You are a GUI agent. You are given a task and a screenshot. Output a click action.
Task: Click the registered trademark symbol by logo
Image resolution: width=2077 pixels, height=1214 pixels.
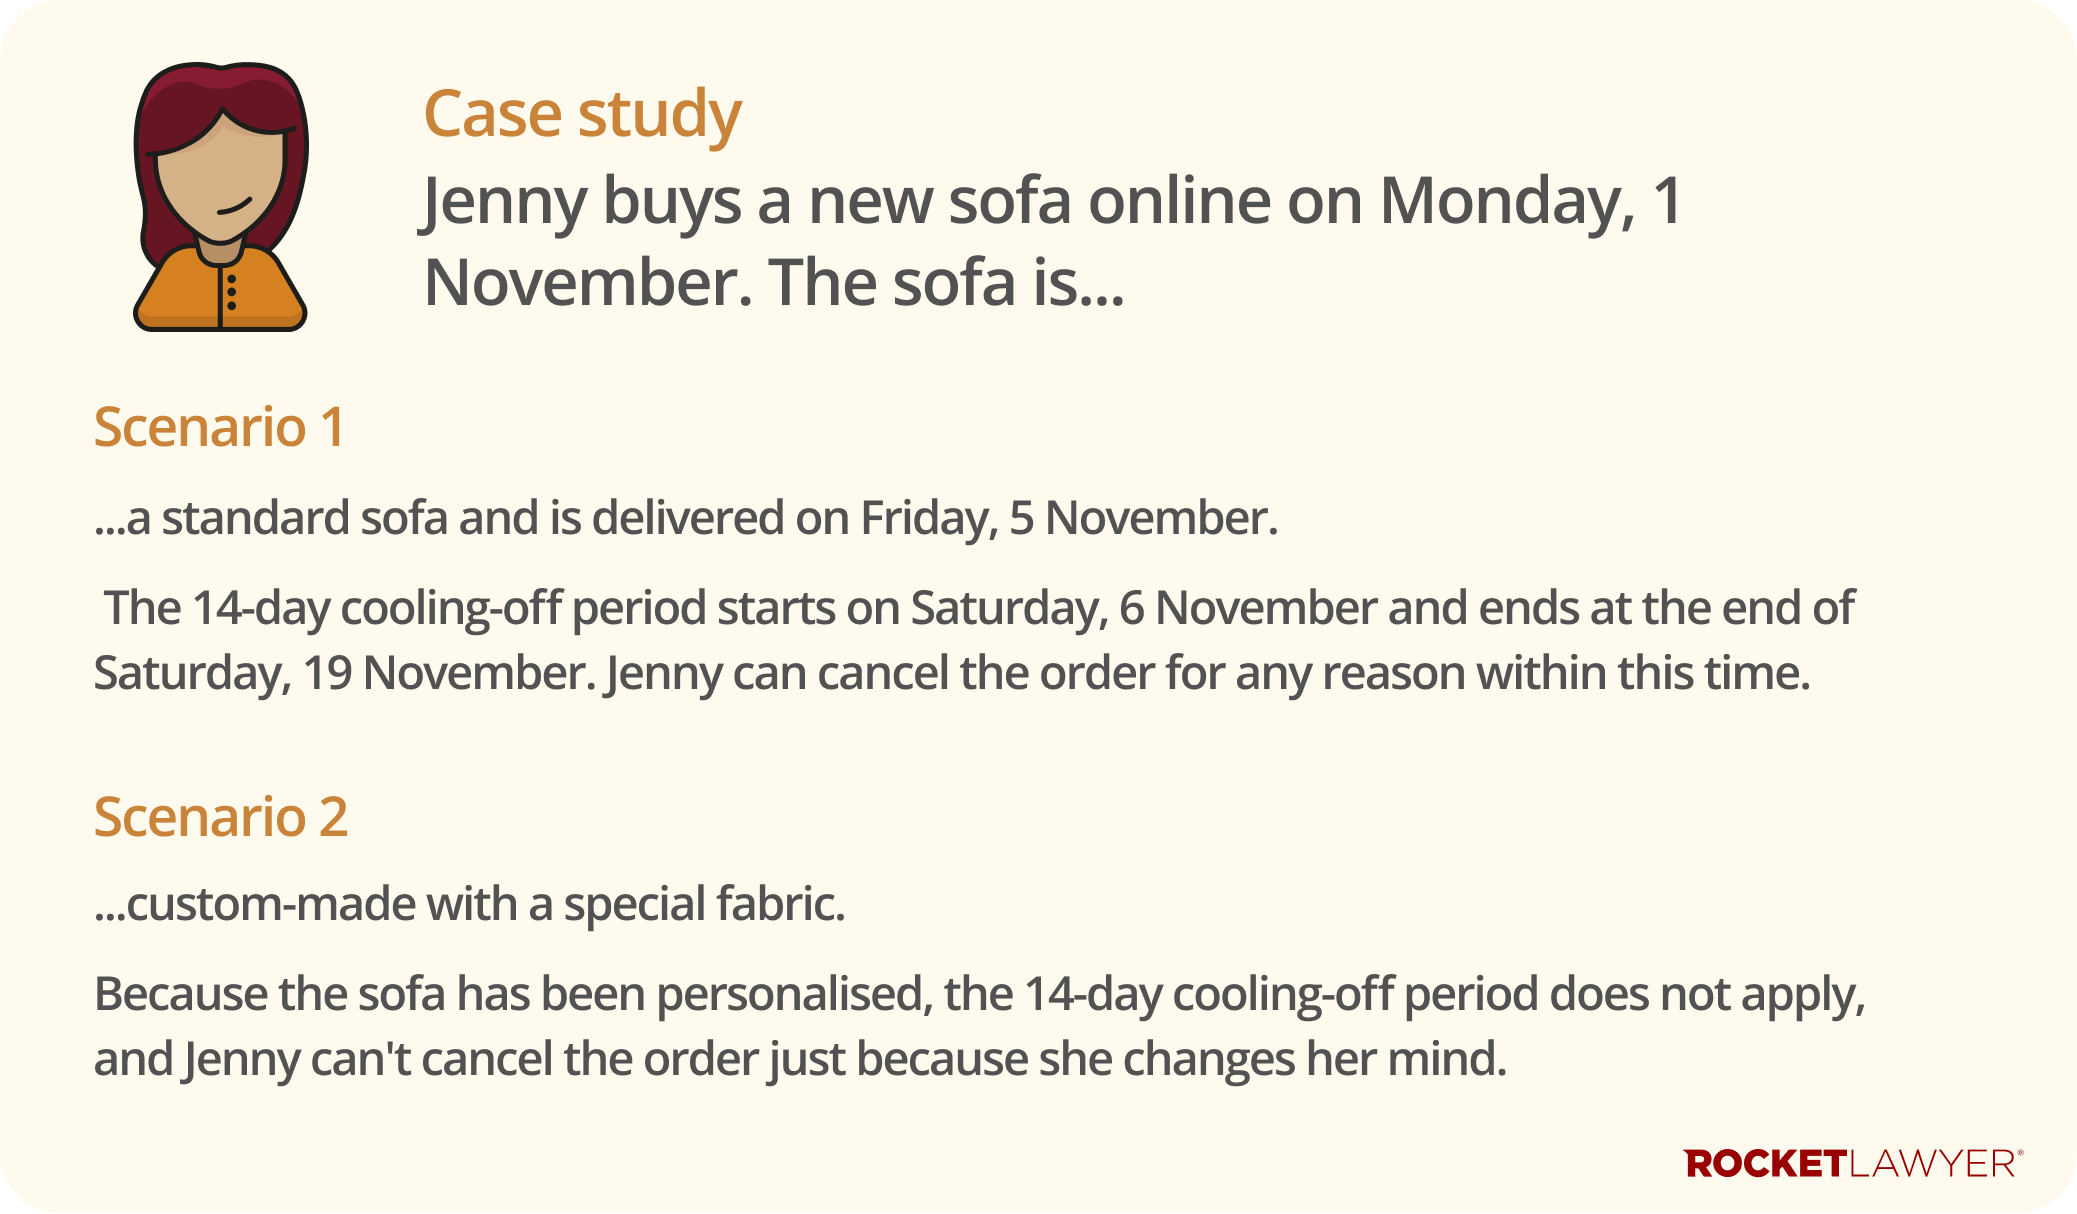(x=2020, y=1154)
